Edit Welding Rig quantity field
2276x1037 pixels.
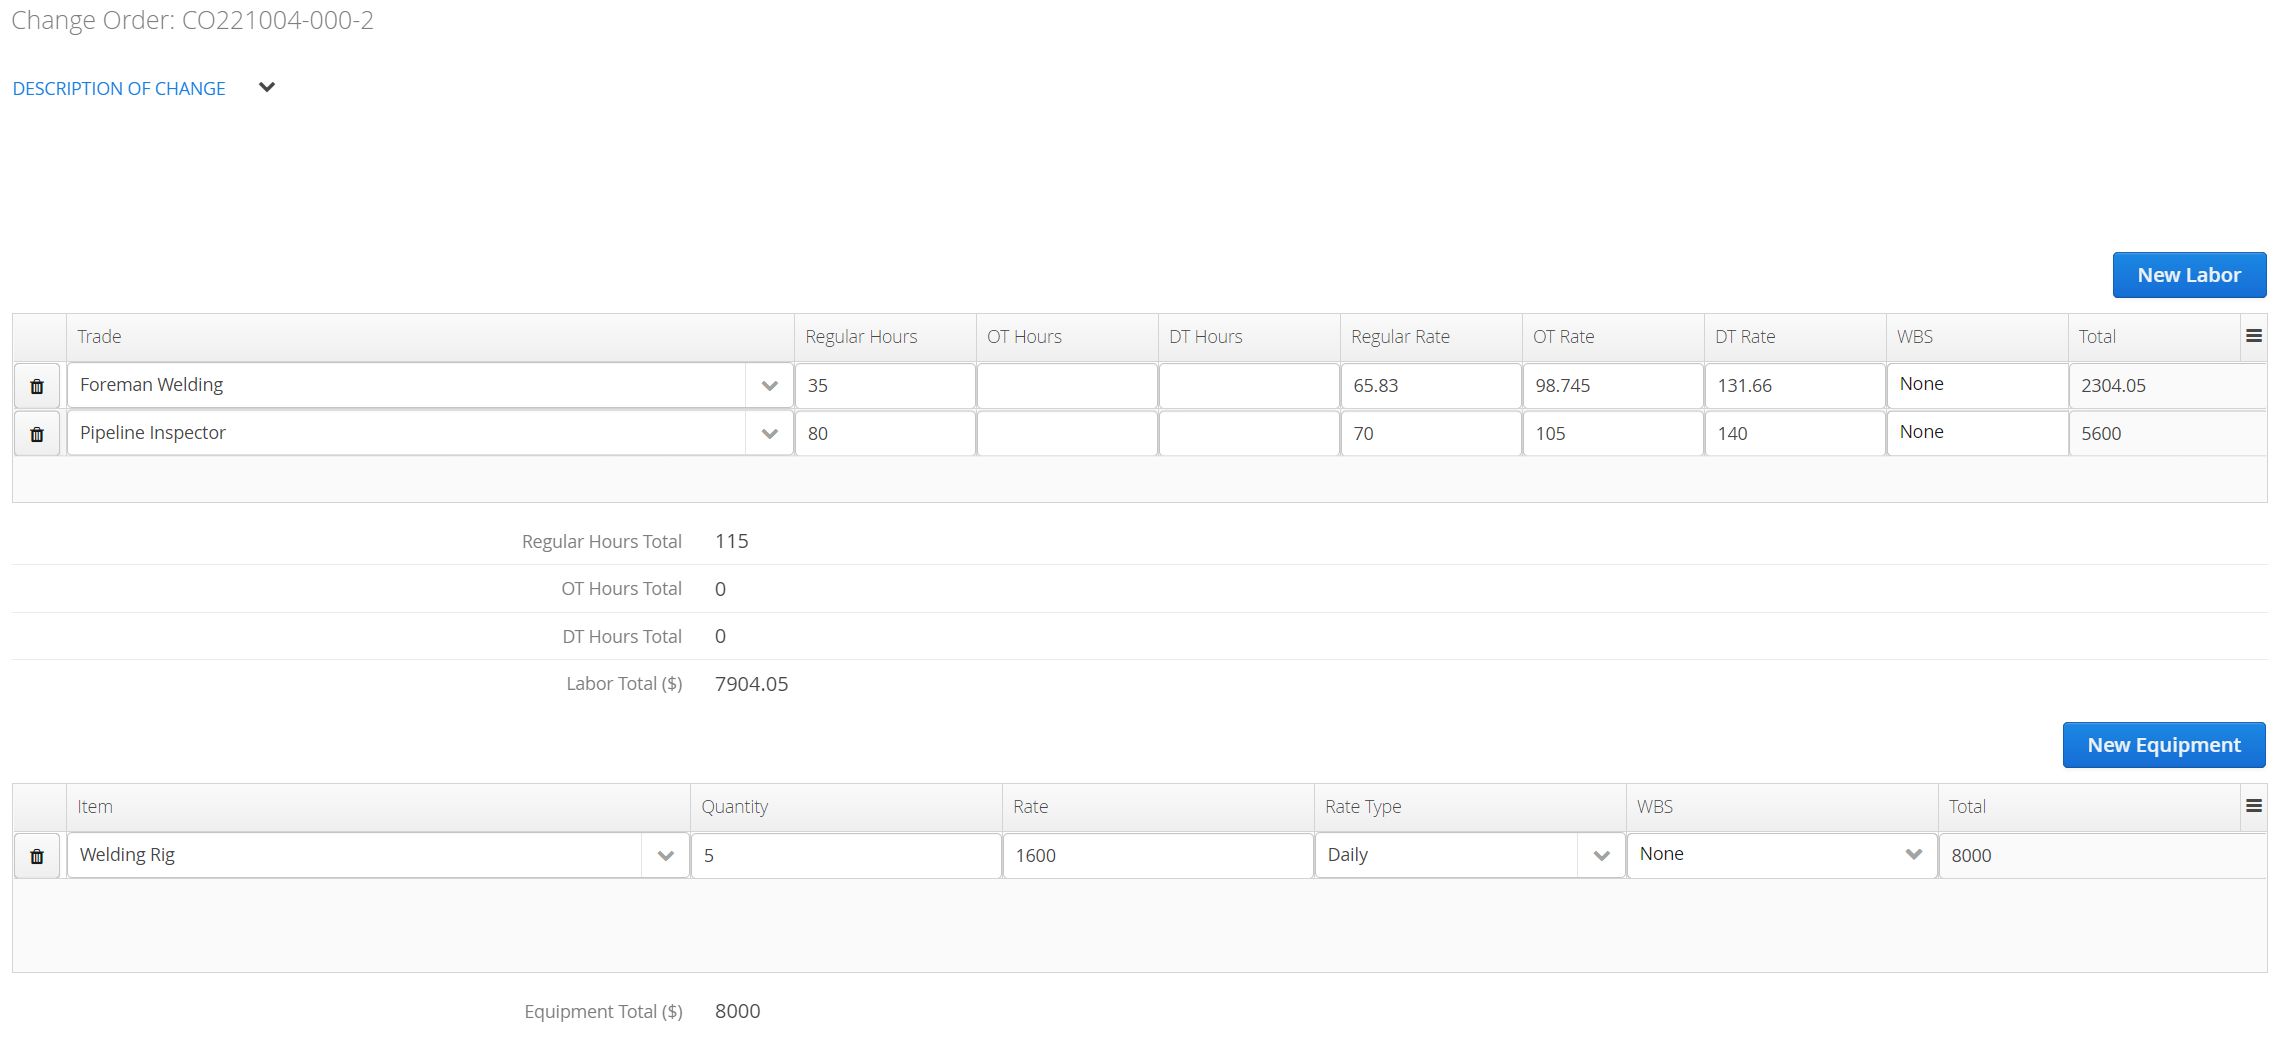pyautogui.click(x=846, y=856)
